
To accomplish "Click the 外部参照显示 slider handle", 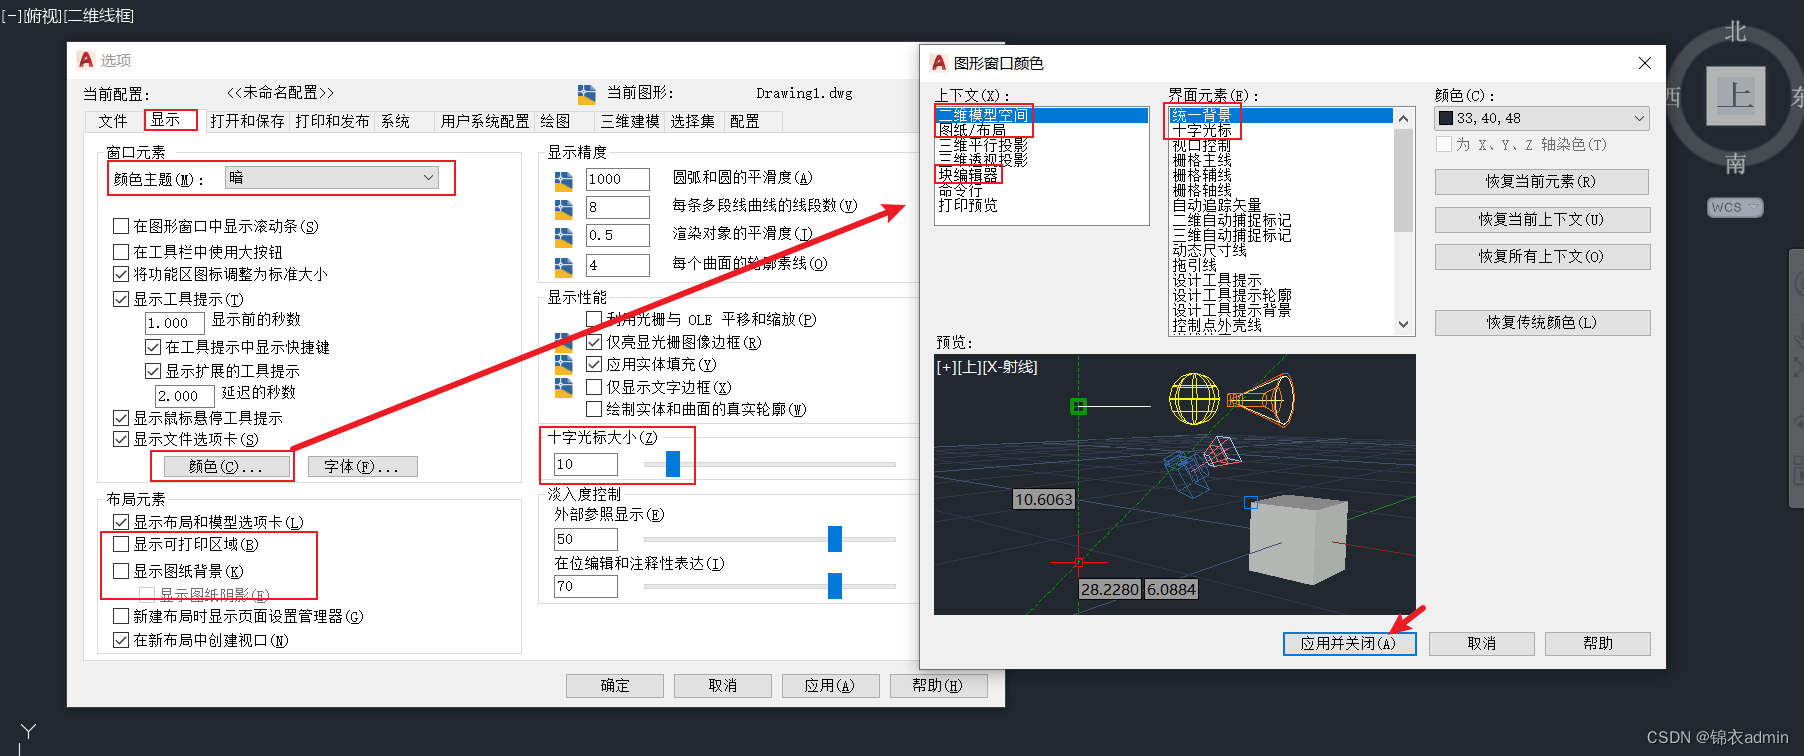I will coord(835,539).
